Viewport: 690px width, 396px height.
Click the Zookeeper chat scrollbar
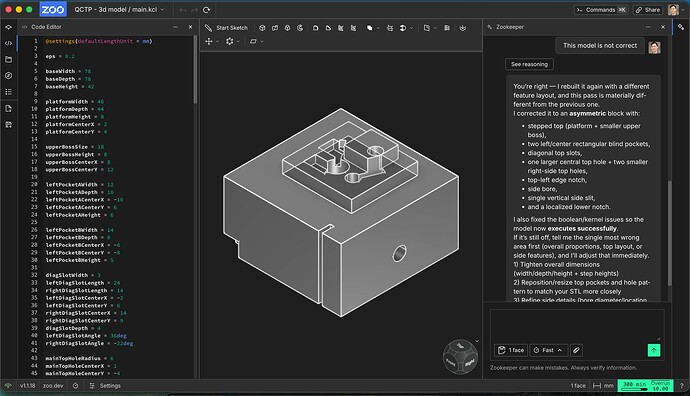[670, 233]
